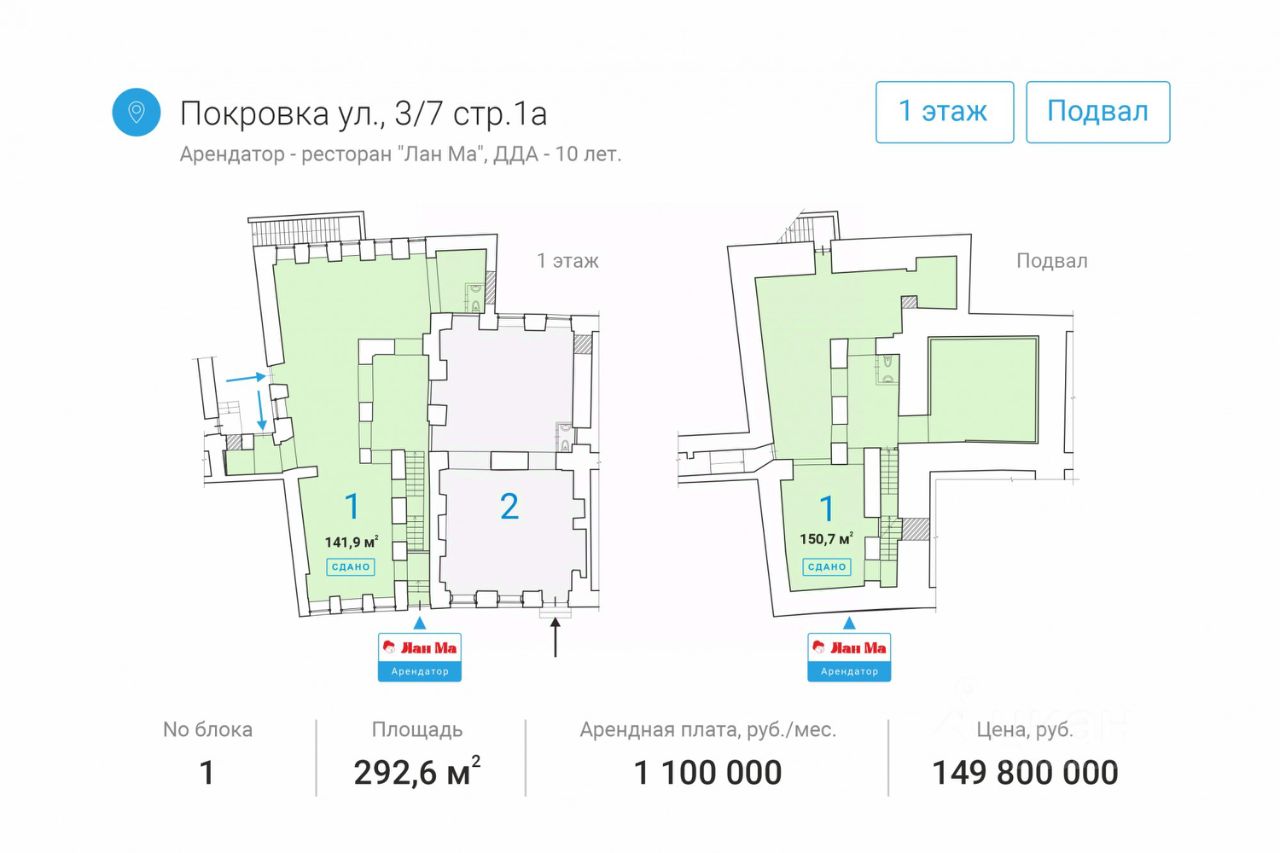Viewport: 1280px width, 853px height.
Task: Click the blue triangle above basement tenant logo
Action: [x=849, y=623]
